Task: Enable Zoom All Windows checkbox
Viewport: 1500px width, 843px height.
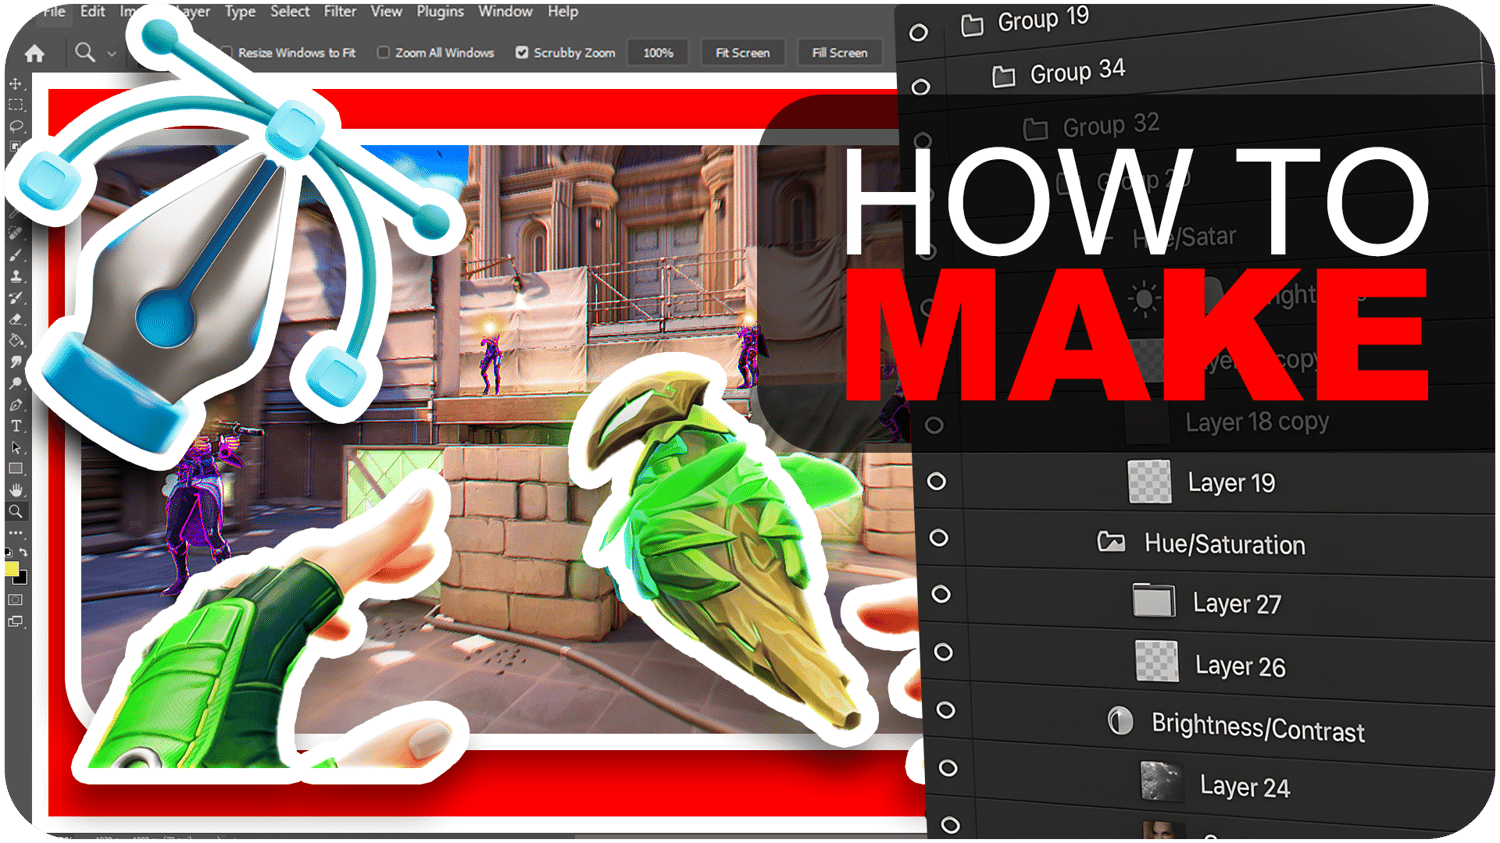Action: (x=383, y=52)
